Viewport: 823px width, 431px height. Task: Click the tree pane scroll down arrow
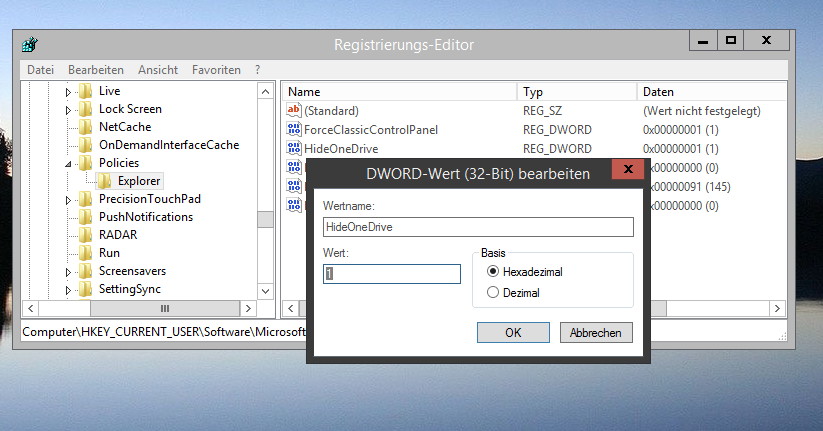[266, 291]
